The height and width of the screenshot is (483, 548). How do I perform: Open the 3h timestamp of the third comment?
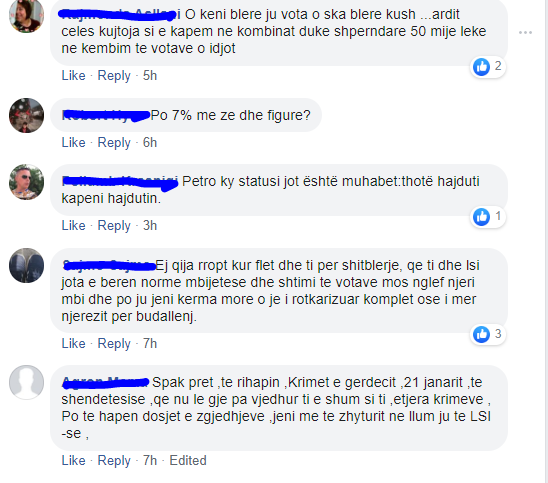[x=150, y=225]
